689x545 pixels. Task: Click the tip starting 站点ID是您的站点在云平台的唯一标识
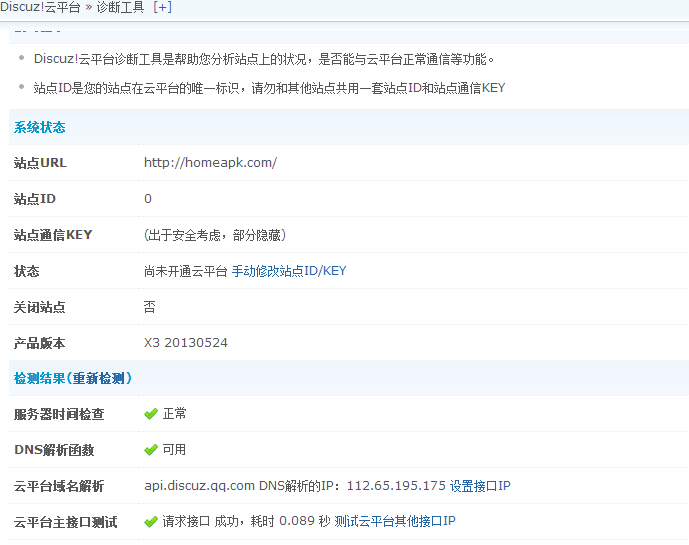(269, 88)
